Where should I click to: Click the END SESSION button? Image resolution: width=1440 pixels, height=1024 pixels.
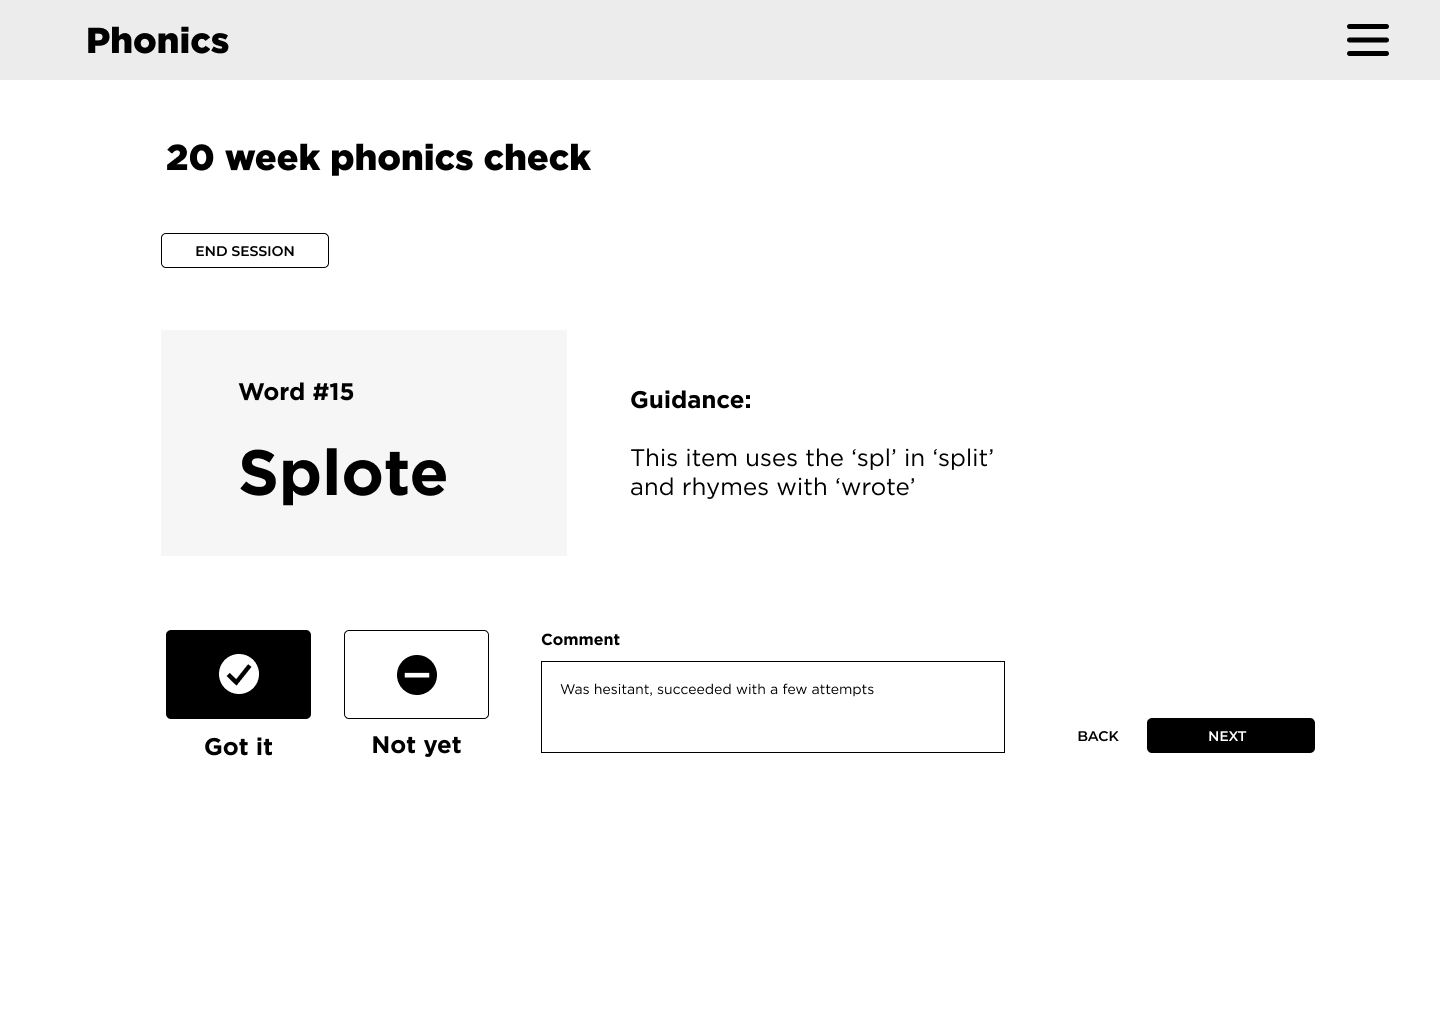click(x=245, y=251)
